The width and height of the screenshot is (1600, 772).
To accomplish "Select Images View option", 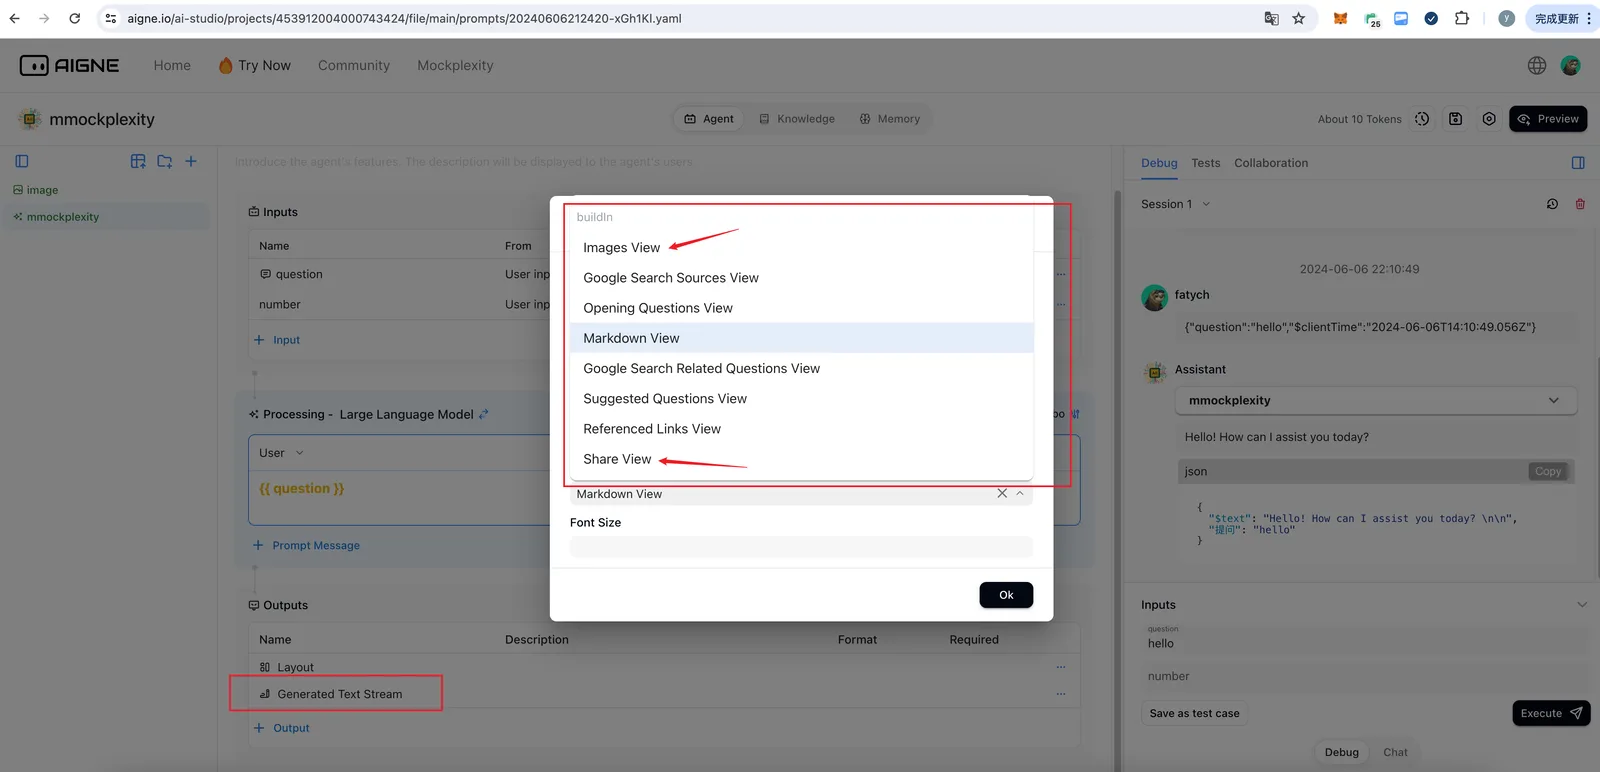I will (x=802, y=248).
